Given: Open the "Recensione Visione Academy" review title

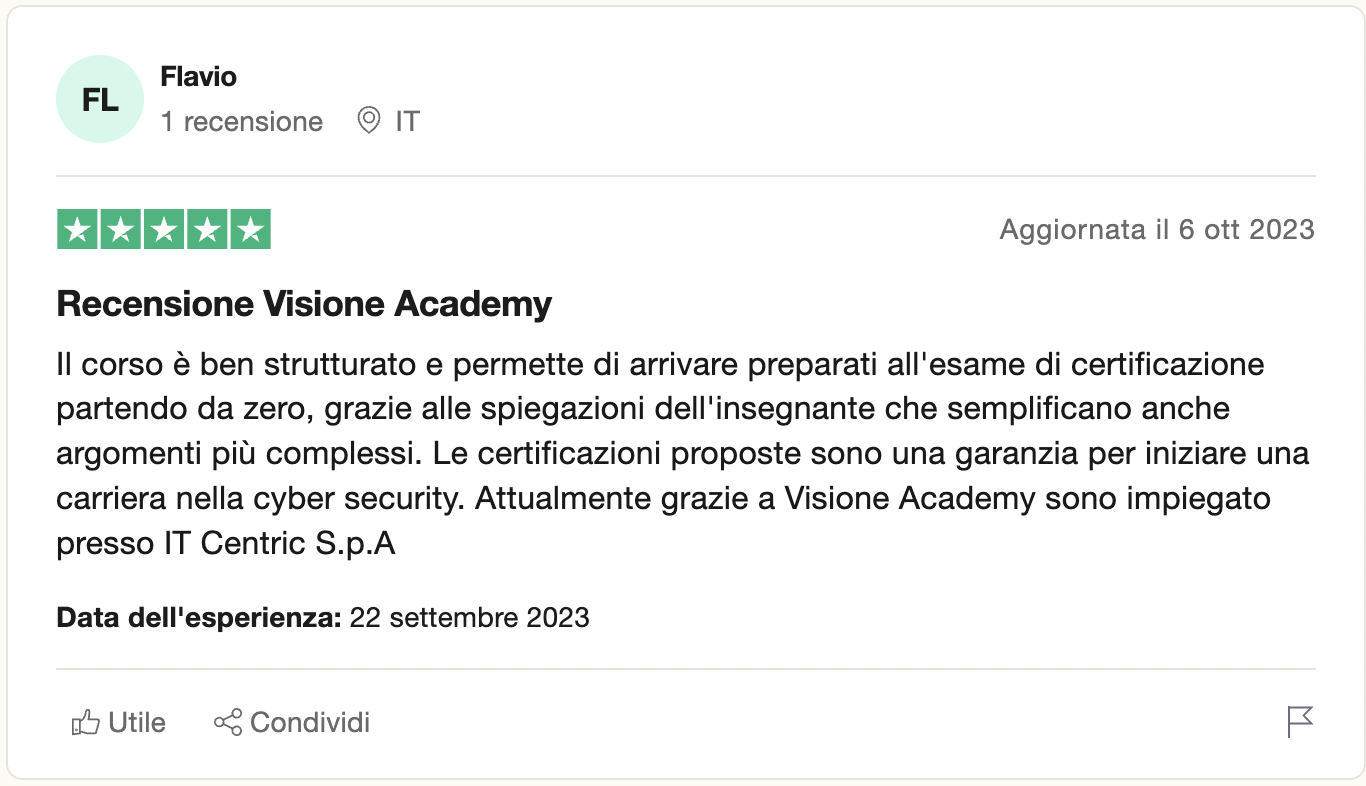Looking at the screenshot, I should click(304, 304).
